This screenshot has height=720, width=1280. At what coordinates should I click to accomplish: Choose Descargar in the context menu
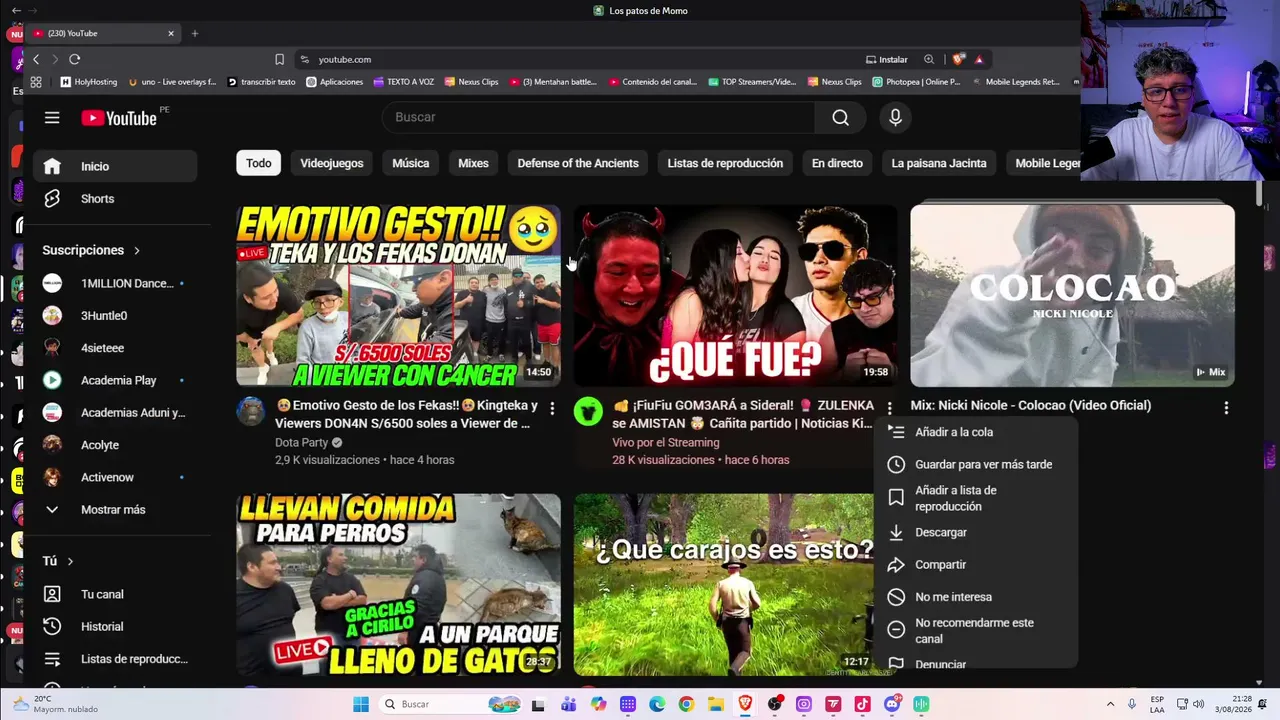tap(975, 532)
